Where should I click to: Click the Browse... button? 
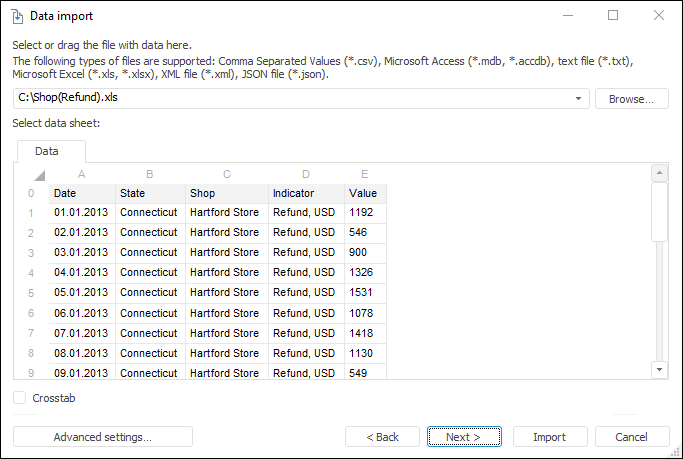coord(631,99)
